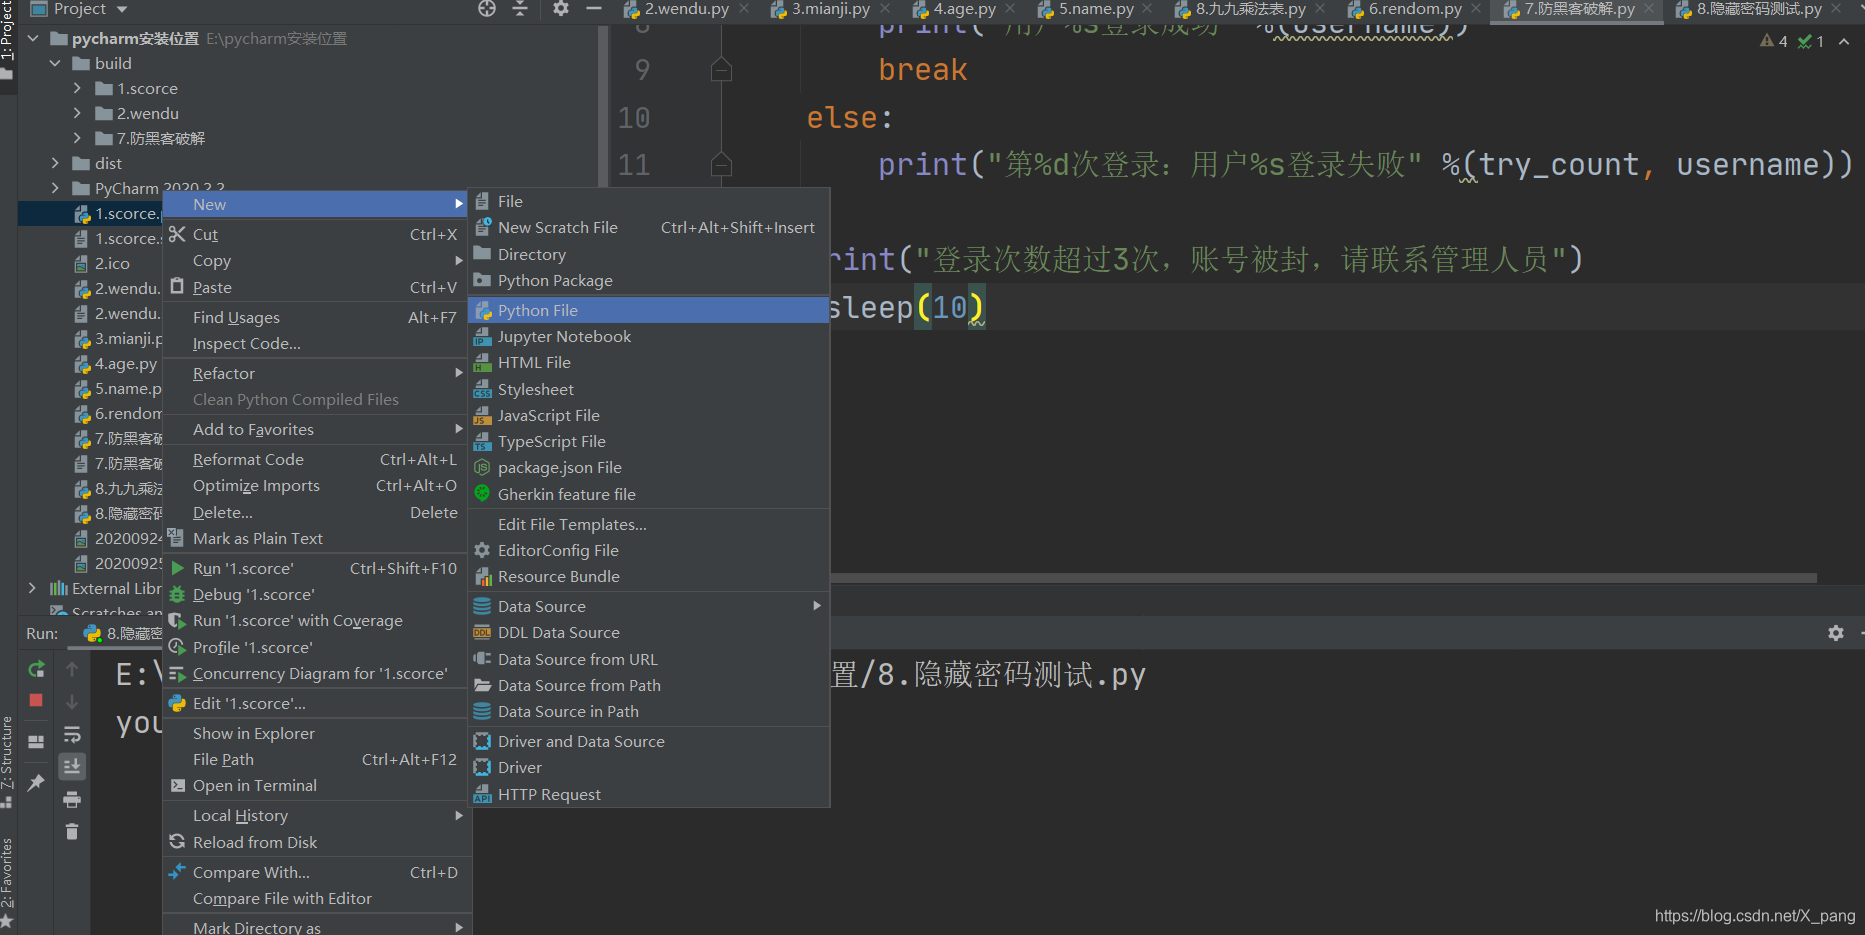Click the rerun green arrow in Run panel
Viewport: 1865px width, 935px height.
[36, 669]
